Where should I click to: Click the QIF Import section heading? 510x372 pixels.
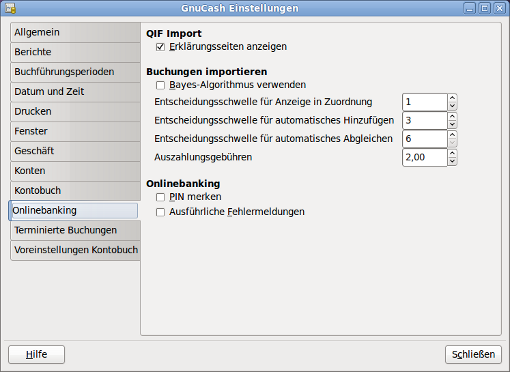(x=174, y=33)
